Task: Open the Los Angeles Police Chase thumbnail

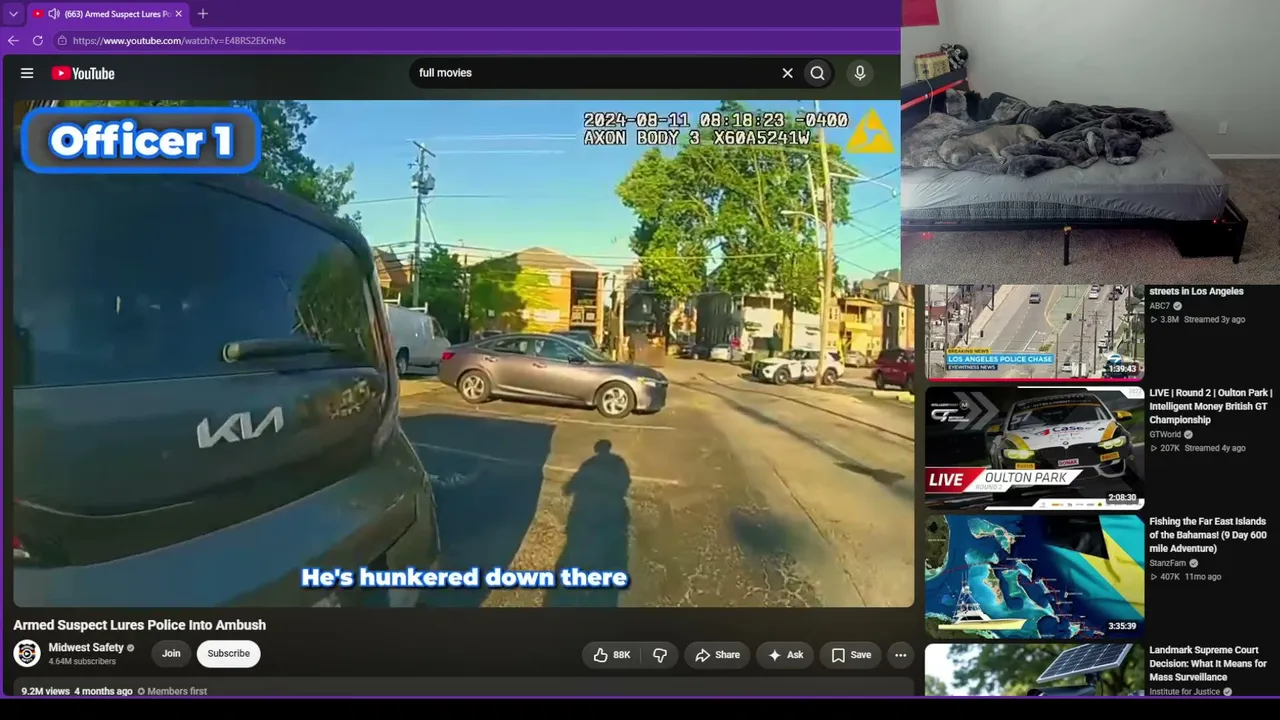Action: (x=1034, y=331)
